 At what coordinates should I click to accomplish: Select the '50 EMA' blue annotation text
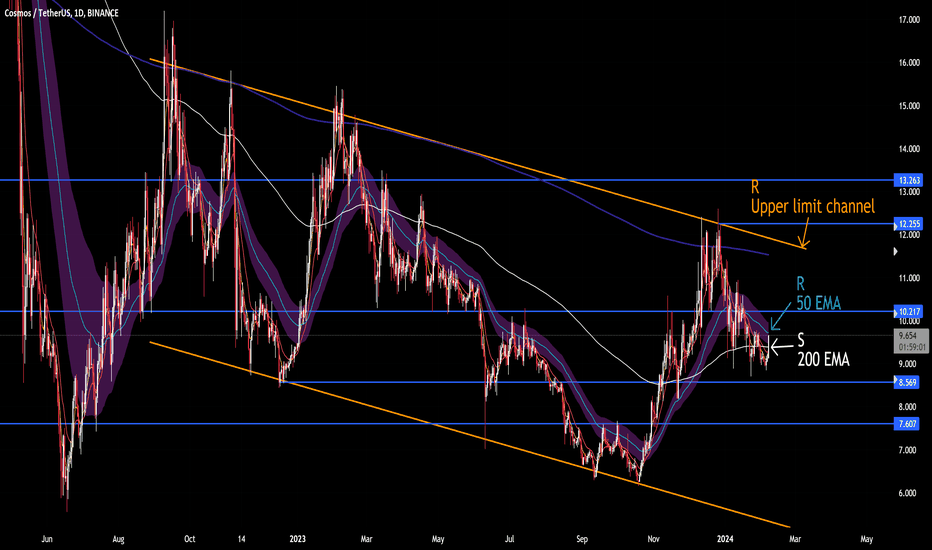pyautogui.click(x=818, y=303)
